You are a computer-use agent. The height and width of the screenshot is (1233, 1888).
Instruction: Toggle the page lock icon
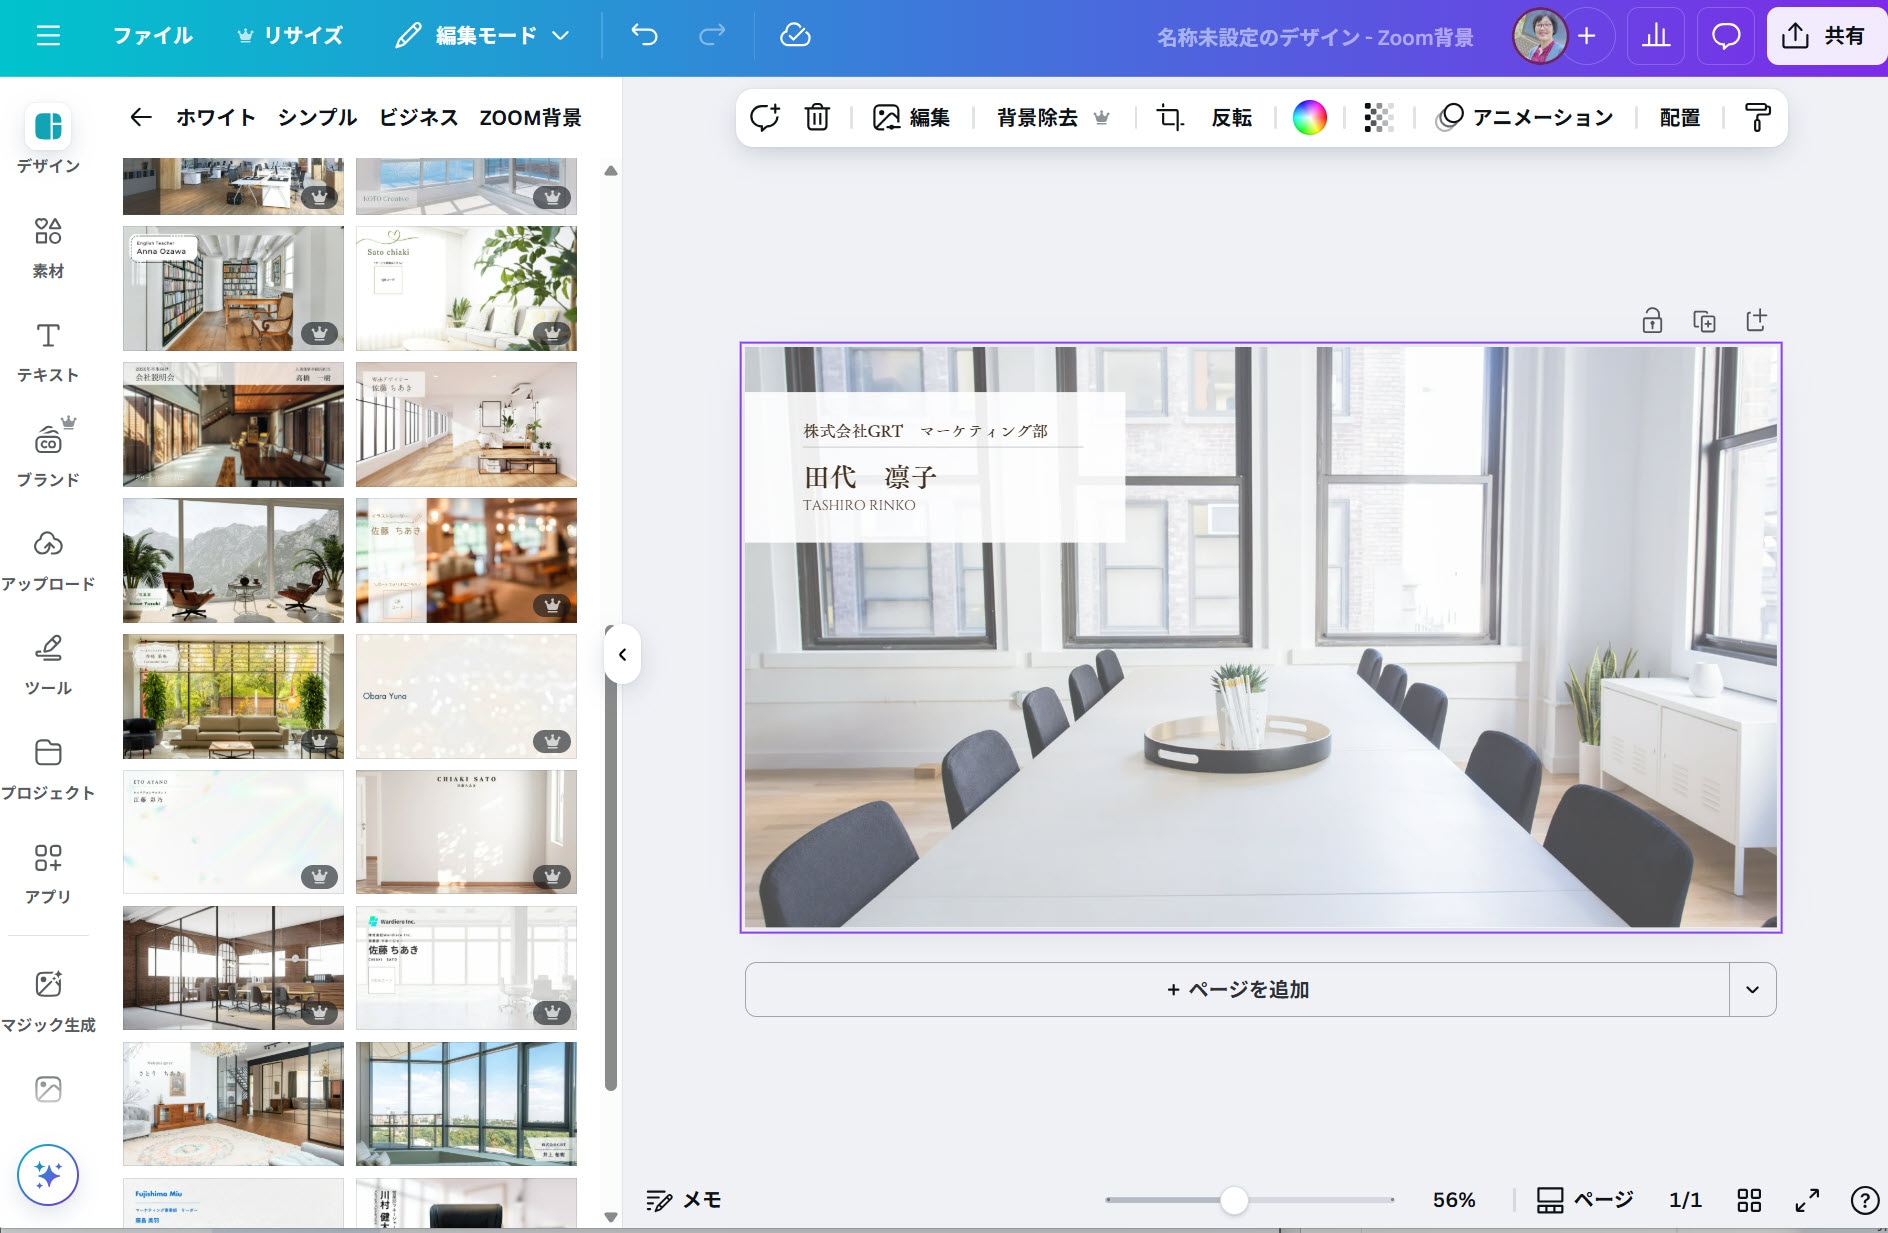[x=1652, y=321]
